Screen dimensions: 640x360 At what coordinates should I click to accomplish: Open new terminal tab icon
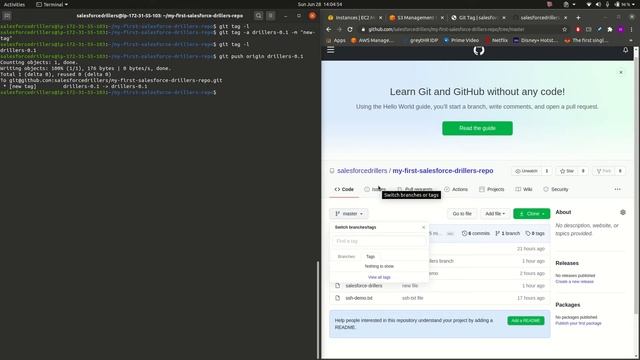[7, 16]
